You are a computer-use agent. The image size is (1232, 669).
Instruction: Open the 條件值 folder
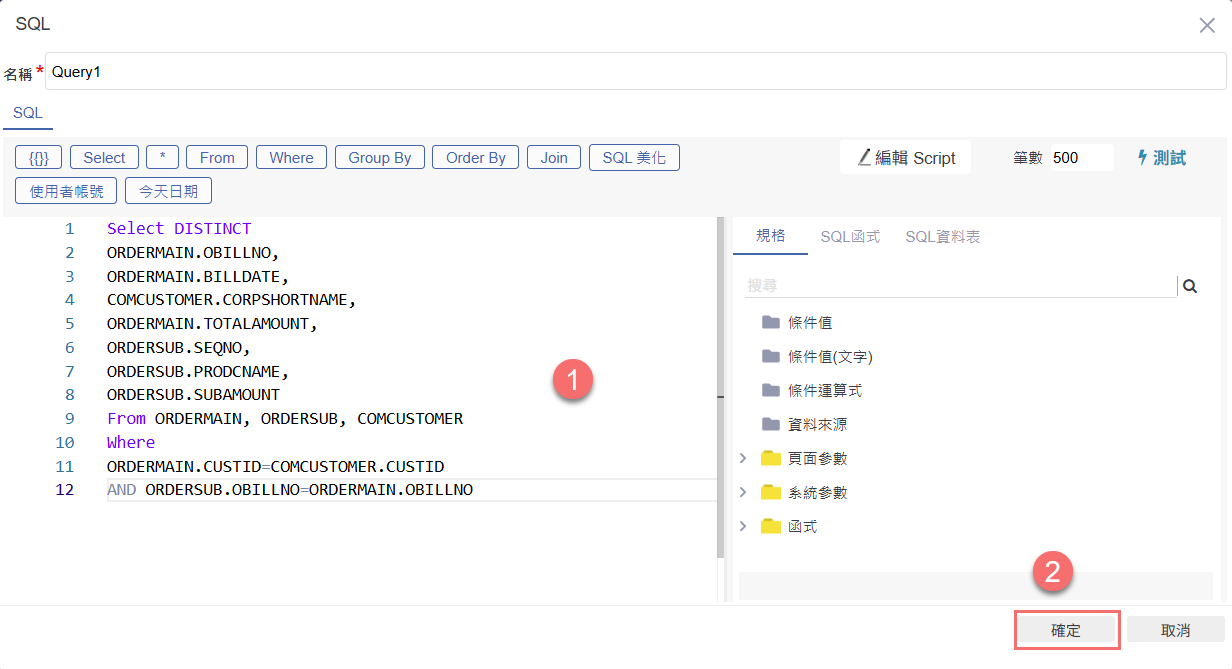809,323
